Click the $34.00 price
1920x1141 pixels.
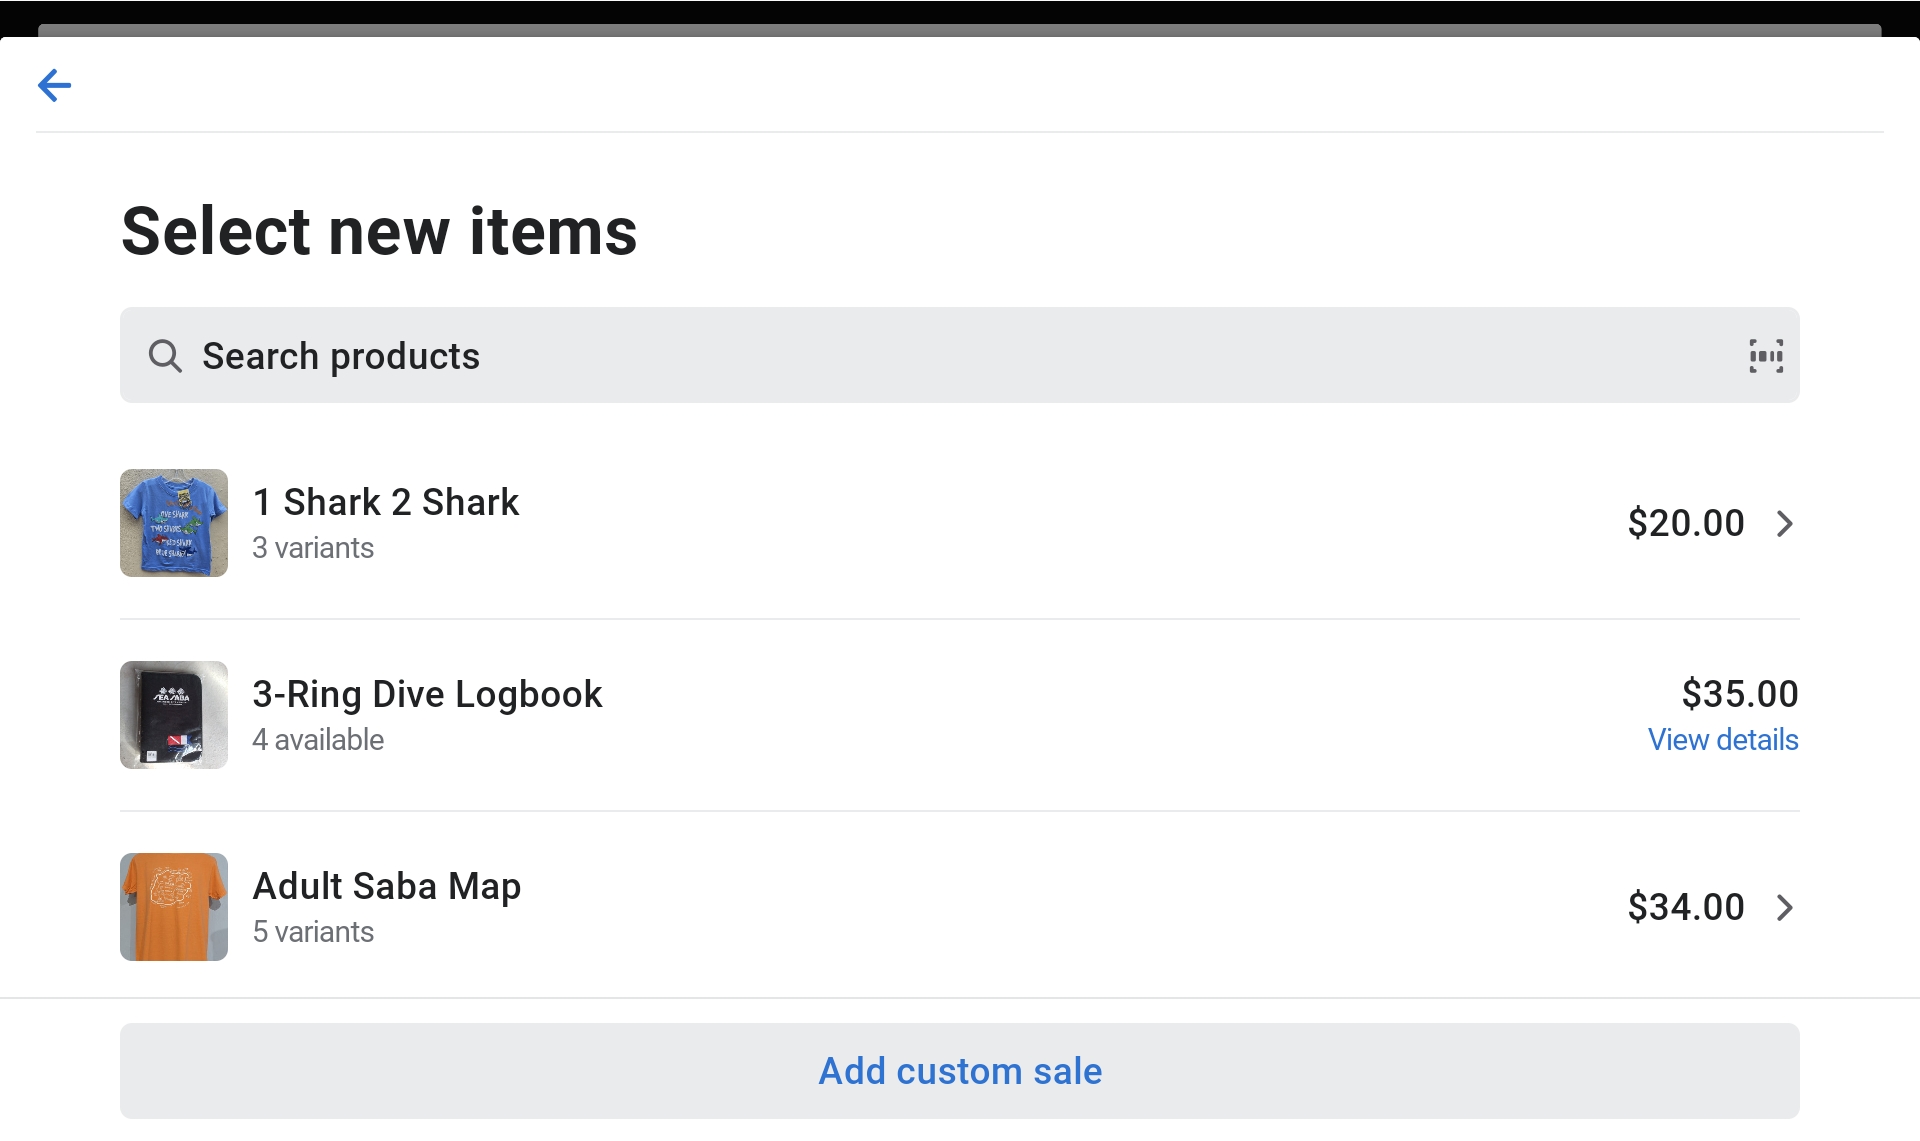pos(1686,907)
